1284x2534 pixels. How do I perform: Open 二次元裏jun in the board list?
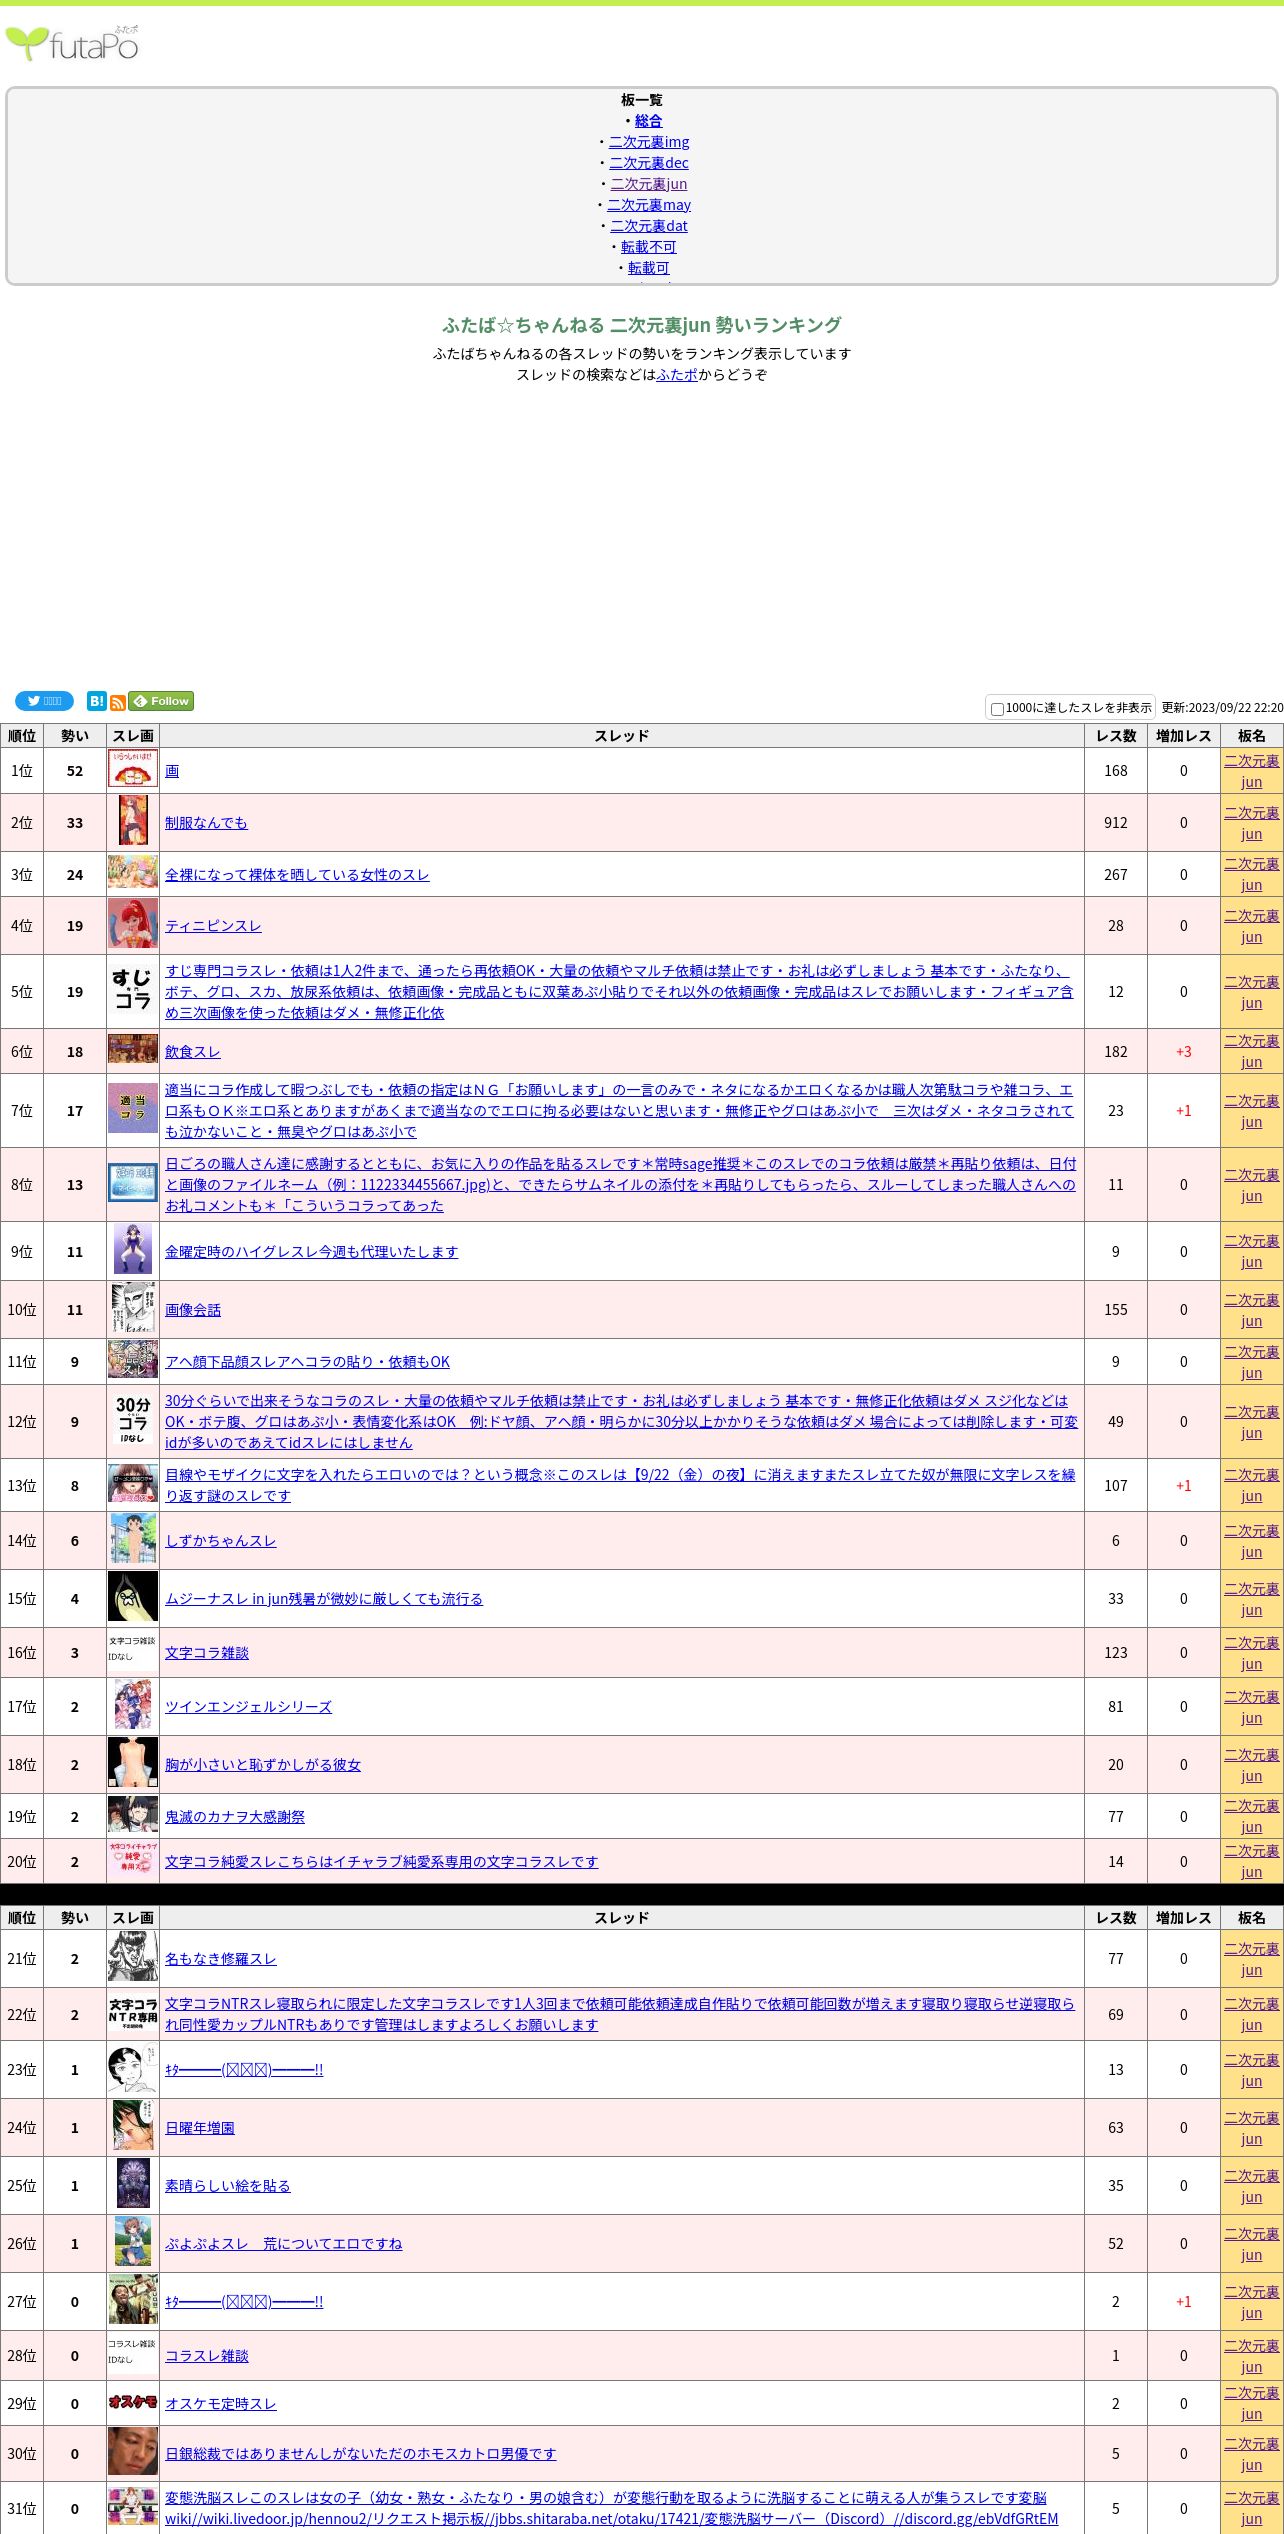click(x=649, y=184)
